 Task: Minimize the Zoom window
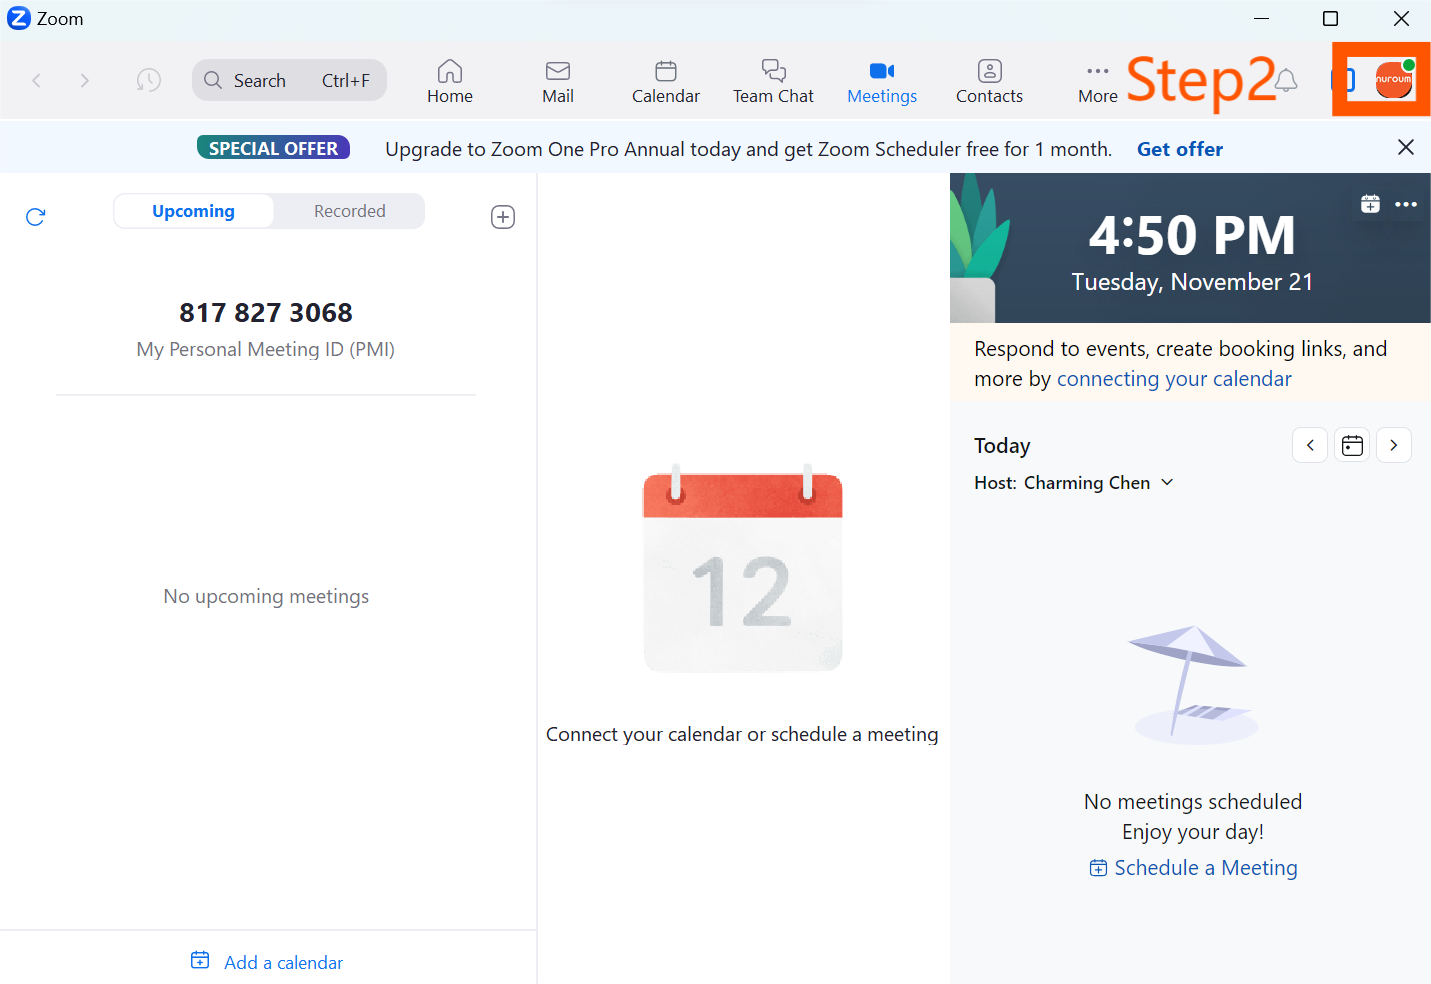coord(1261,18)
